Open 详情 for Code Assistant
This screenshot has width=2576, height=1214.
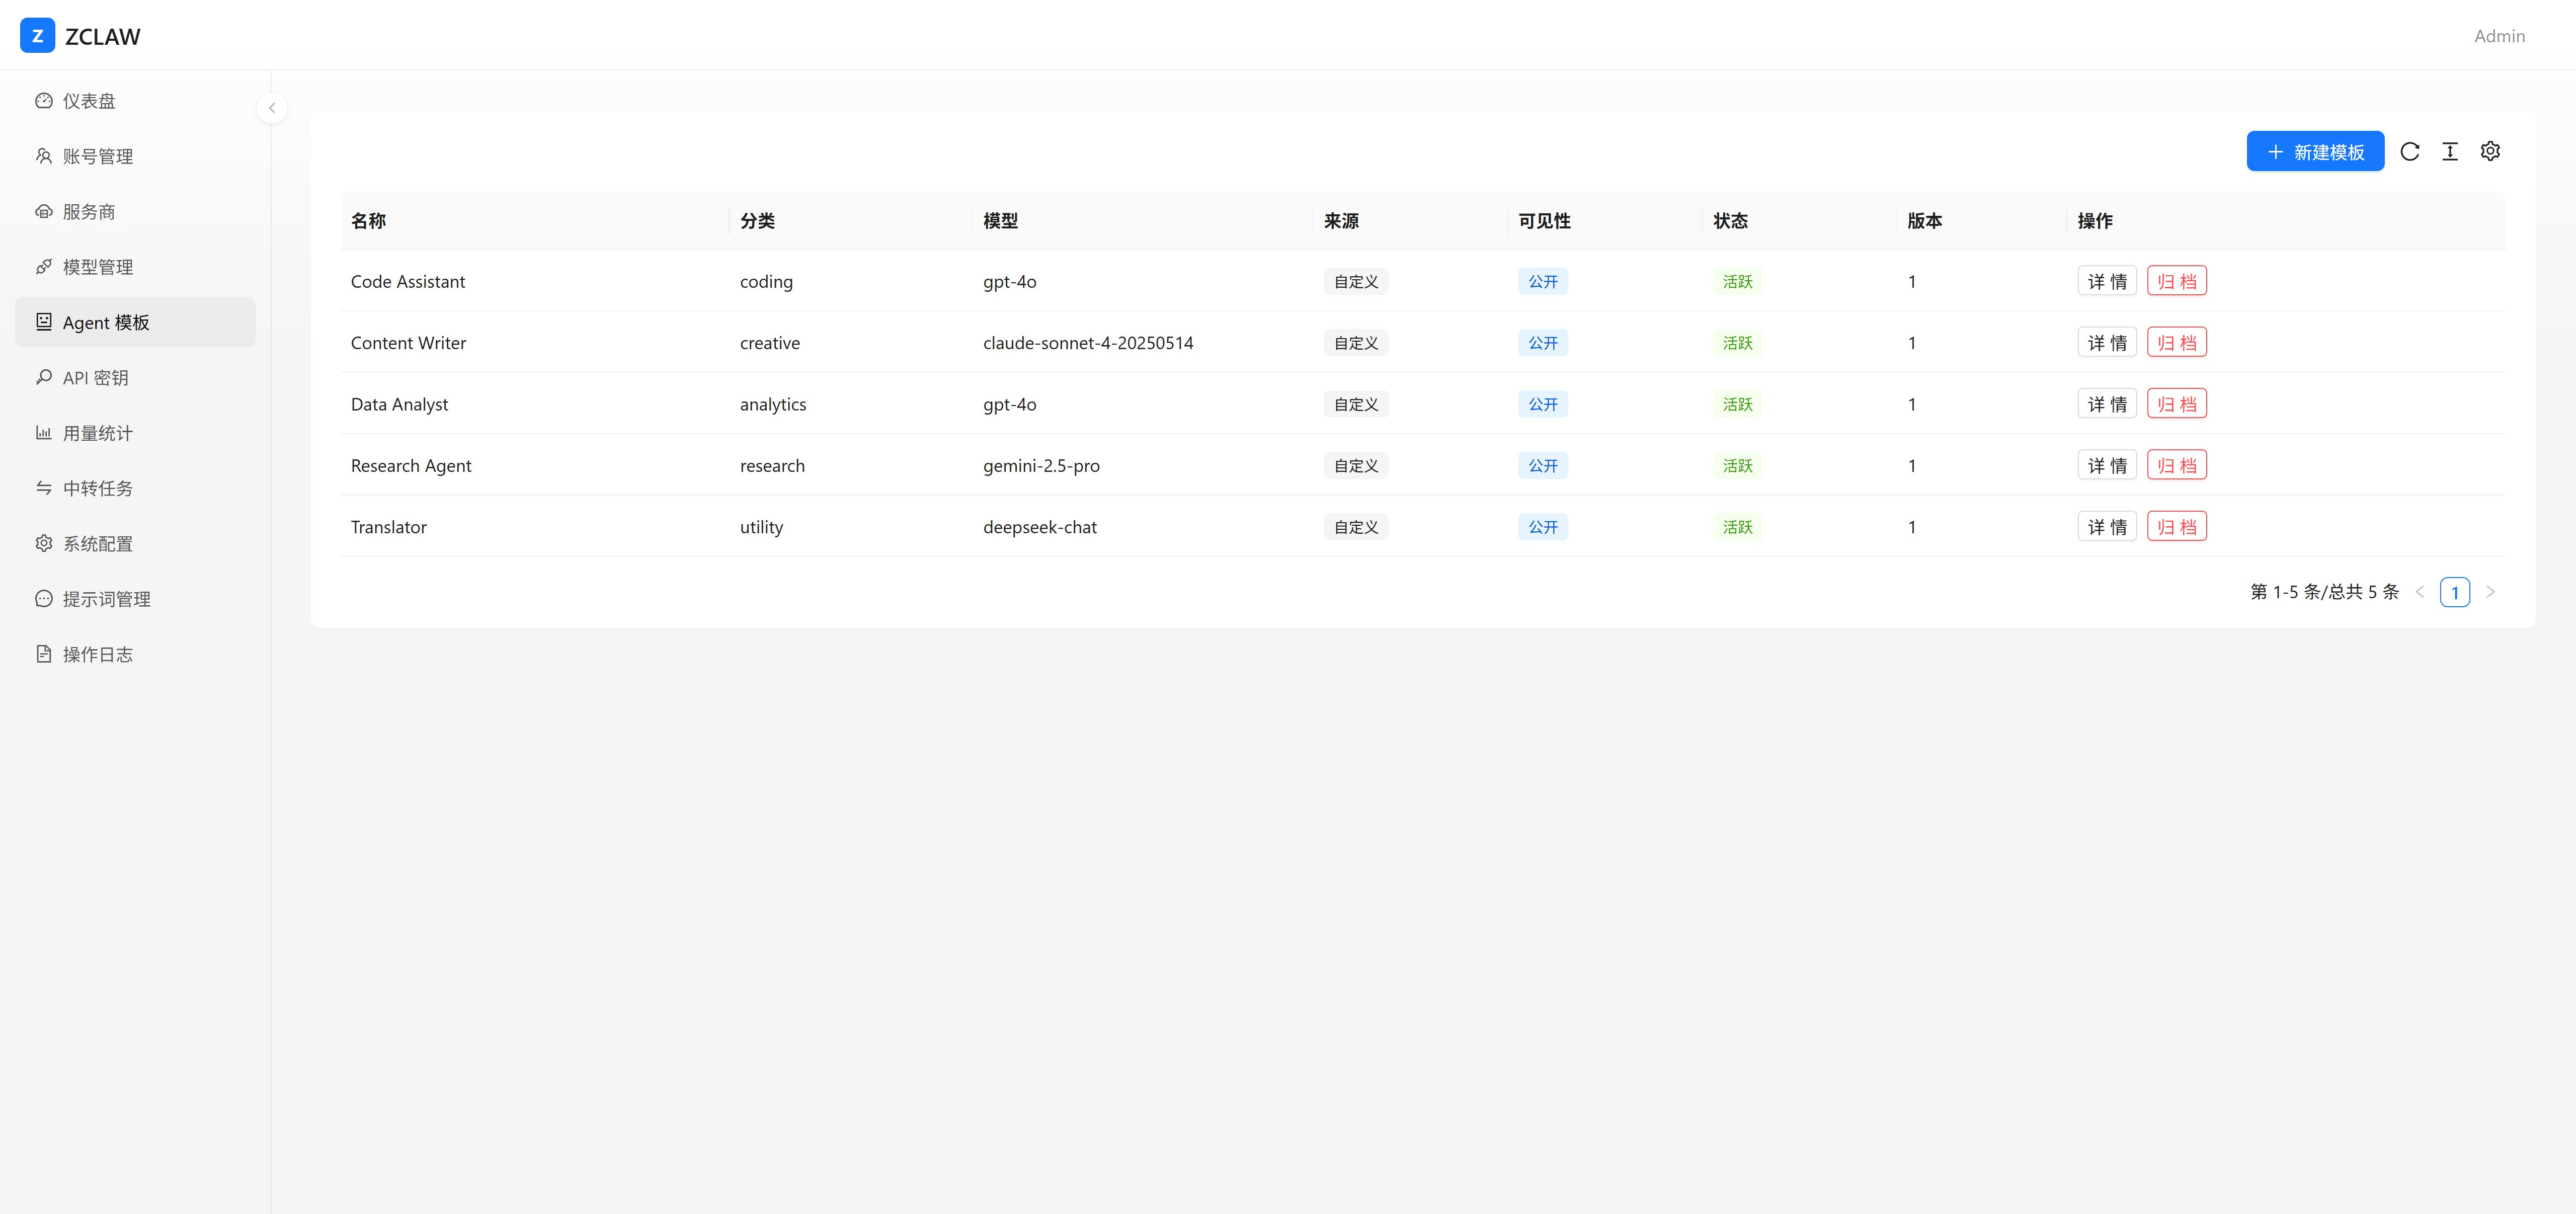[2106, 281]
